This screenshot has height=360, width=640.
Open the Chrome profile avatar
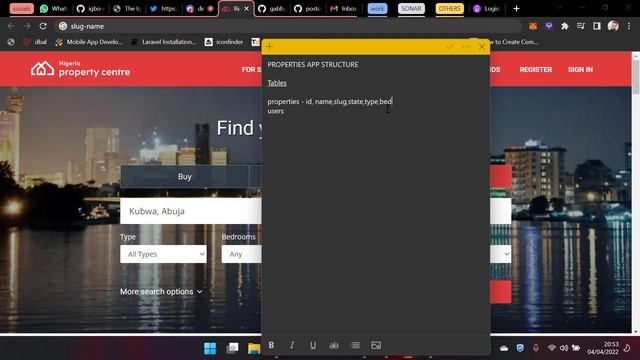coord(613,26)
